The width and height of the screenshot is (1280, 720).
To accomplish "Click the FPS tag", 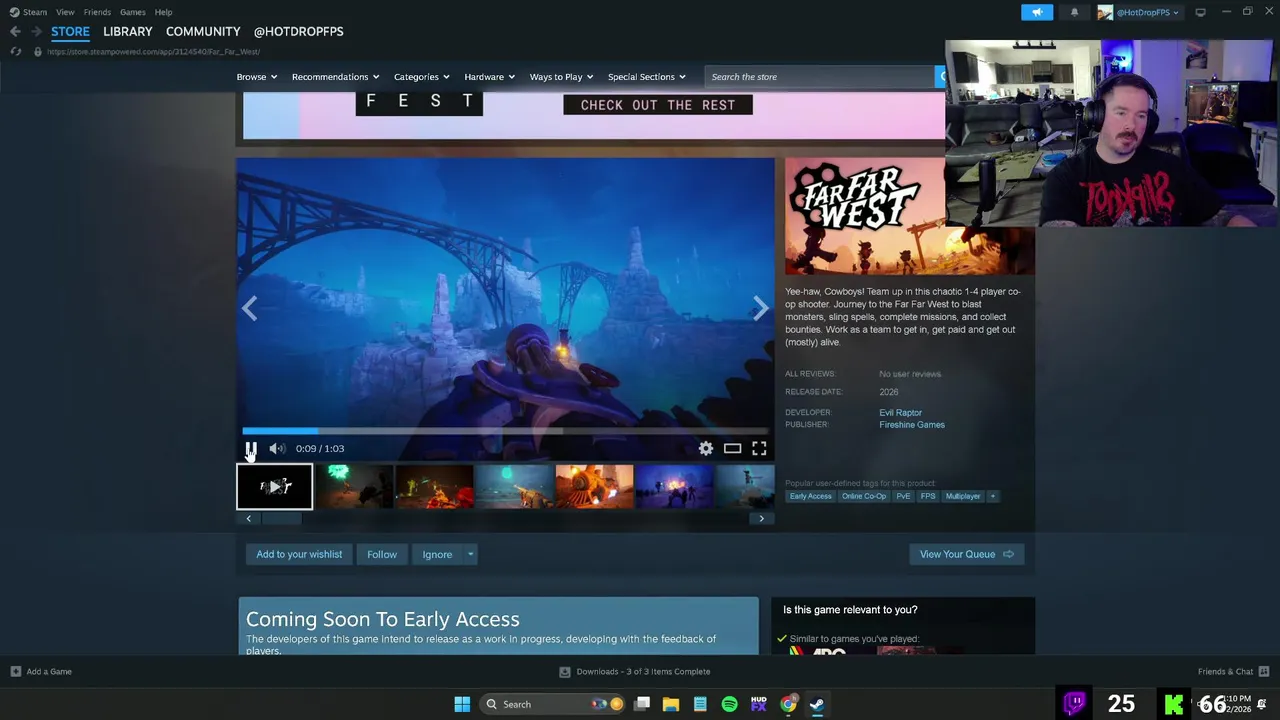I will tap(928, 496).
